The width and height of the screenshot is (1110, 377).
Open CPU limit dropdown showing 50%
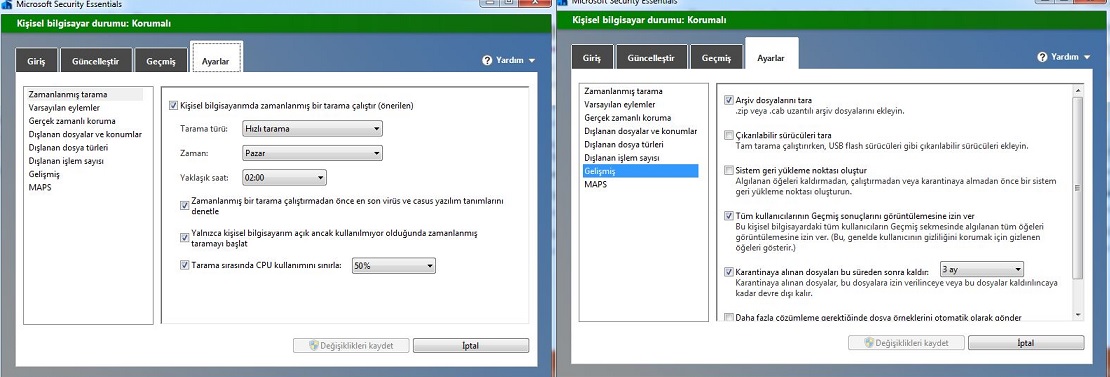point(394,266)
